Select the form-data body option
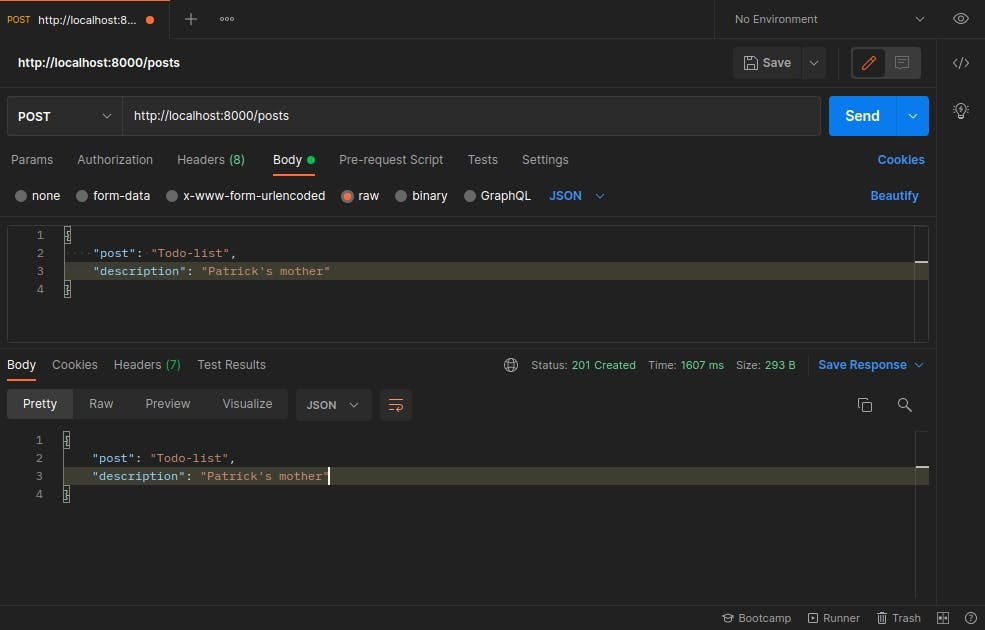Screen dimensions: 985x630 [82, 196]
